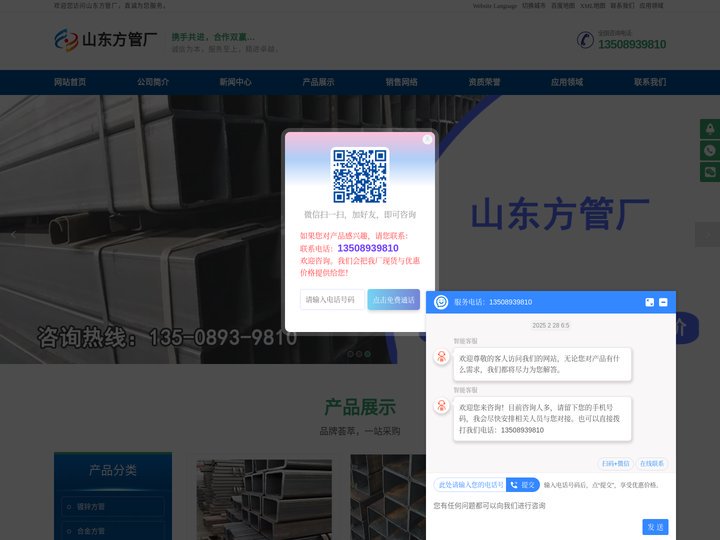Image resolution: width=720 pixels, height=540 pixels.
Task: Click the 点击免费通话 free call button
Action: [394, 299]
